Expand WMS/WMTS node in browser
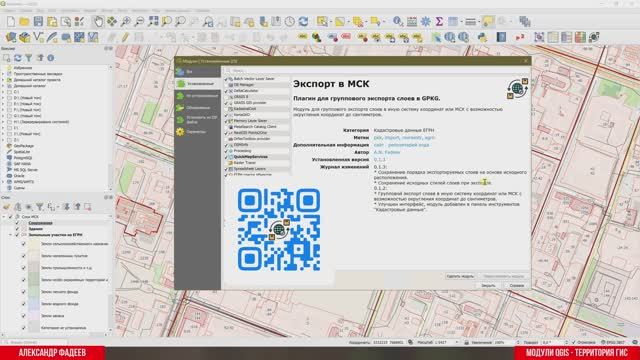 coord(3,182)
